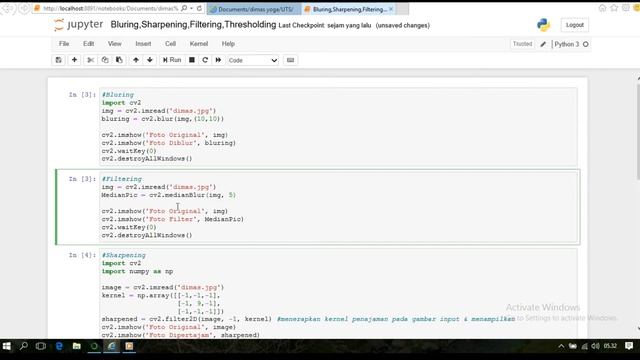The image size is (640, 360).
Task: Save notebook with the floppy disk icon
Action: (x=59, y=60)
